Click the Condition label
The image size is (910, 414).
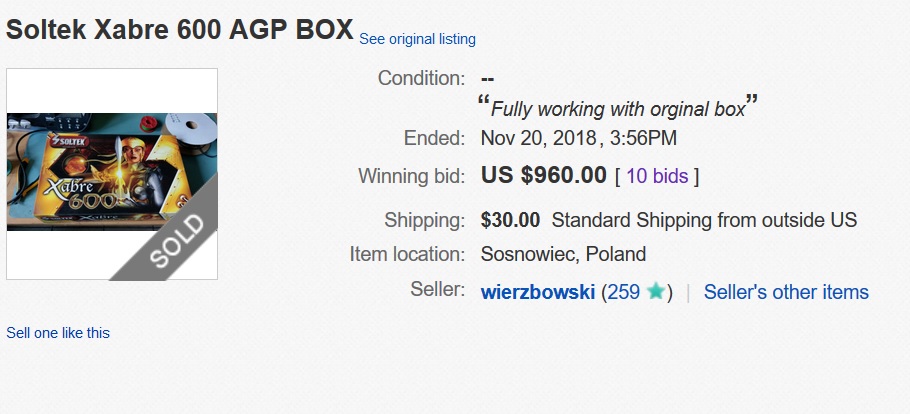coord(421,78)
